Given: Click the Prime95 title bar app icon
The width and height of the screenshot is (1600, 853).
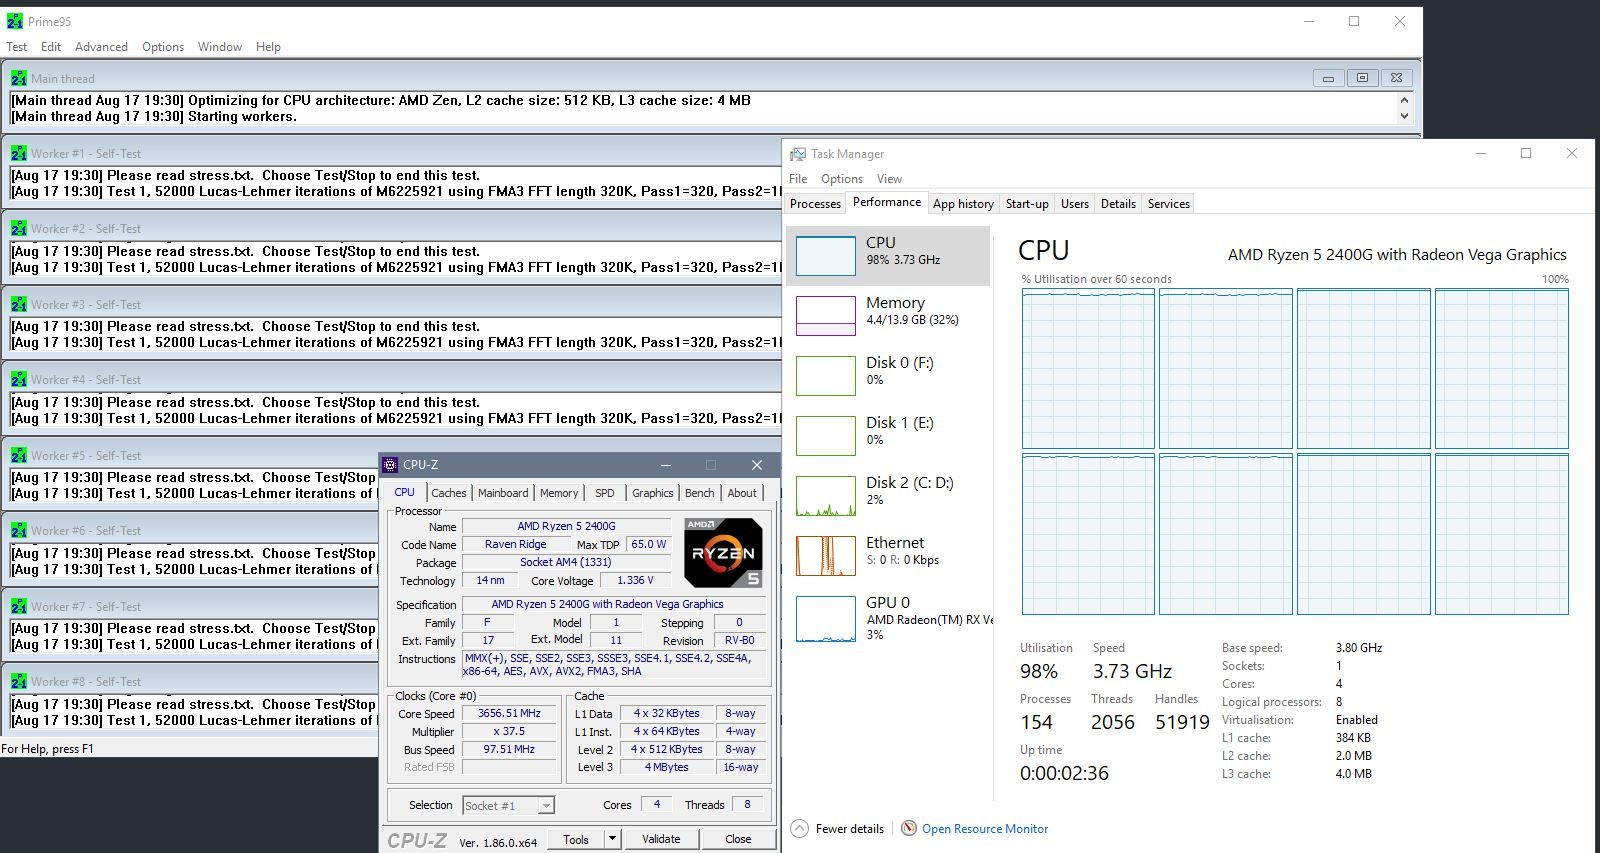Looking at the screenshot, I should tap(15, 21).
